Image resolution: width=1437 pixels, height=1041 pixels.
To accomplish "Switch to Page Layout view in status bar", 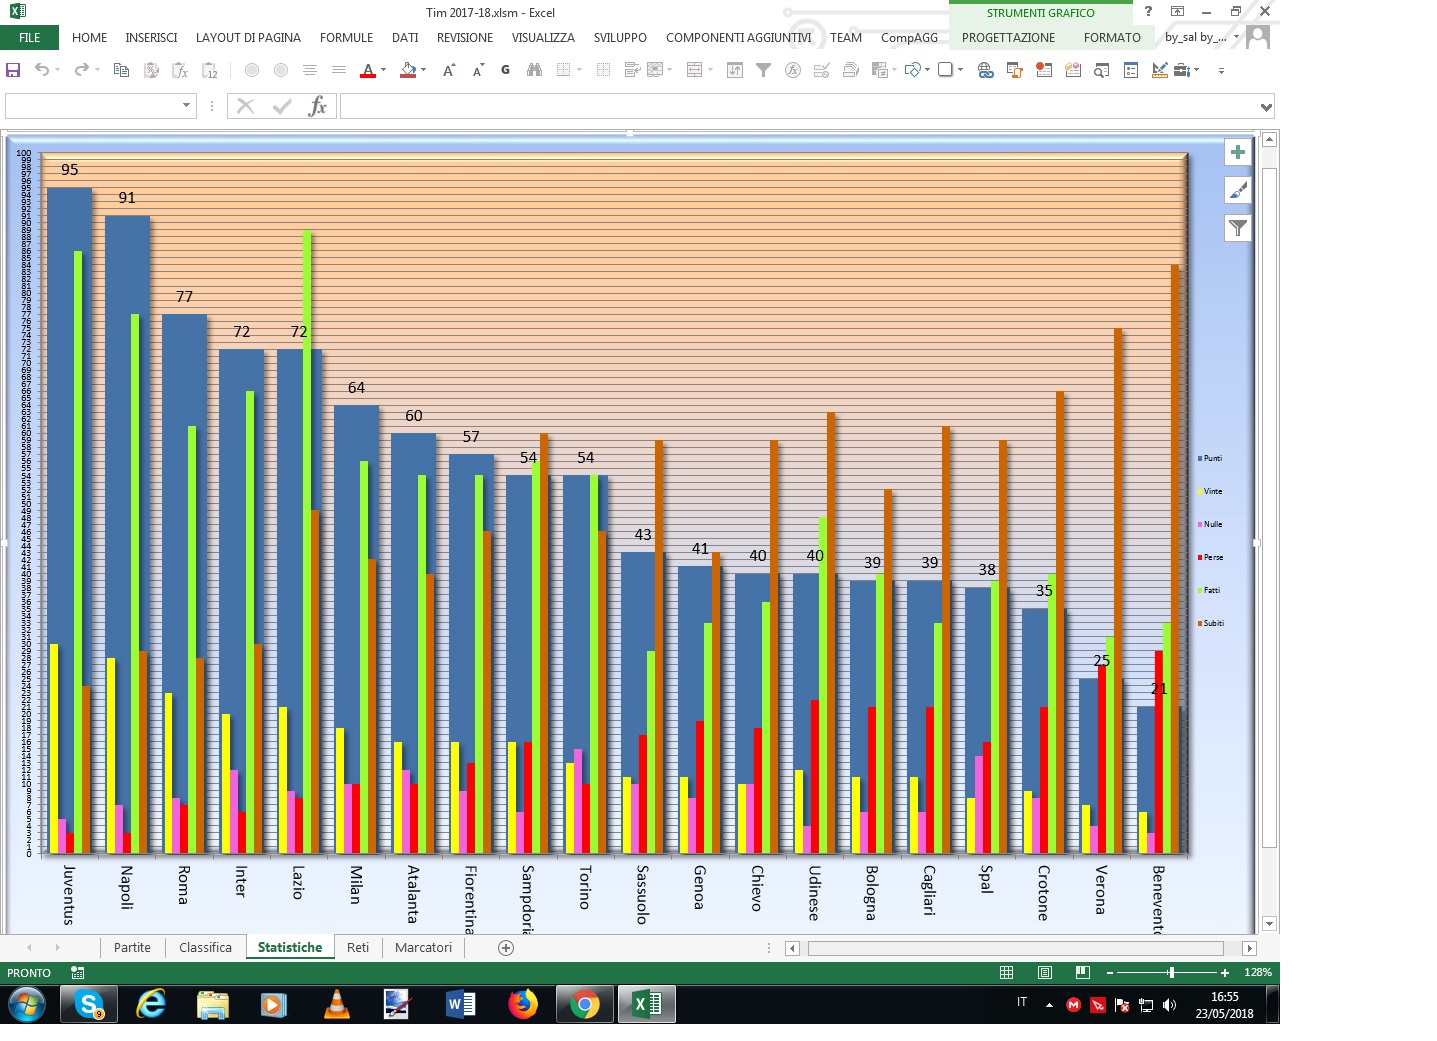I will click(1045, 972).
